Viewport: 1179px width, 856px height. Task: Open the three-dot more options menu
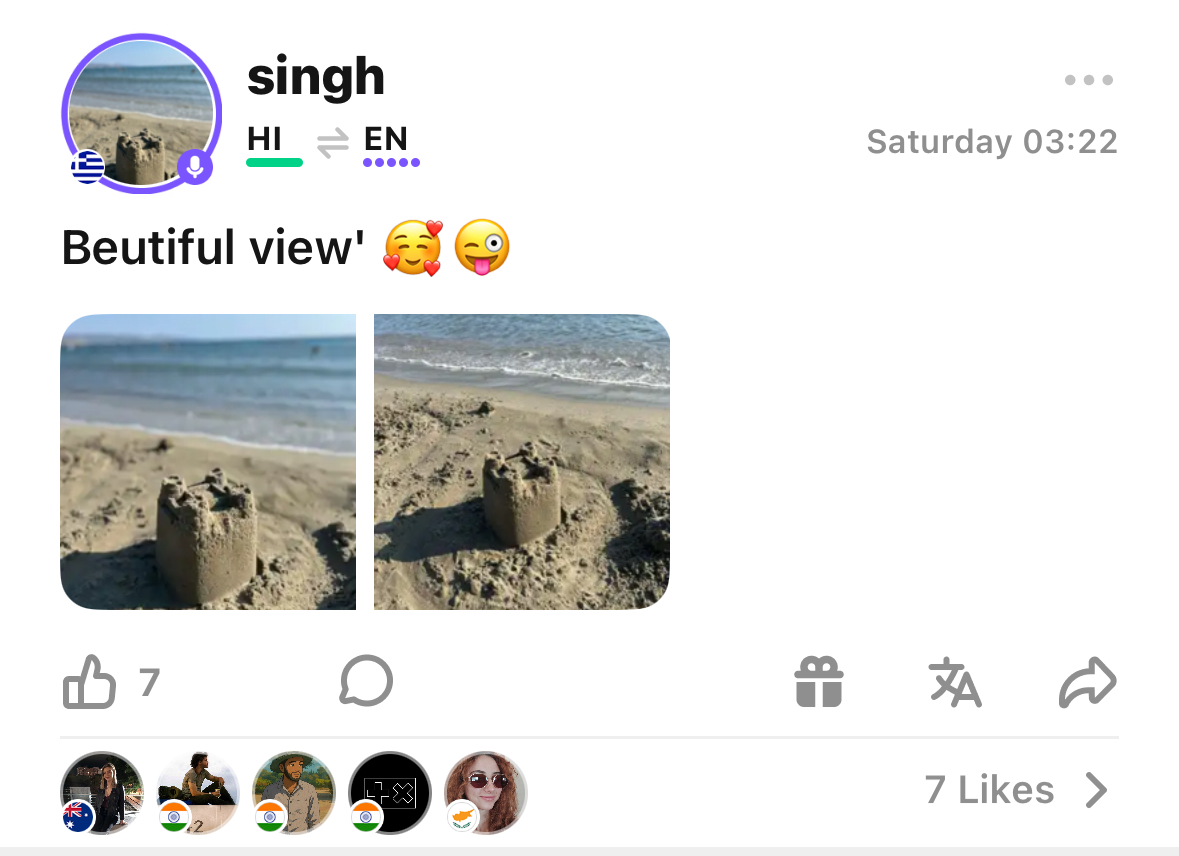tap(1089, 80)
